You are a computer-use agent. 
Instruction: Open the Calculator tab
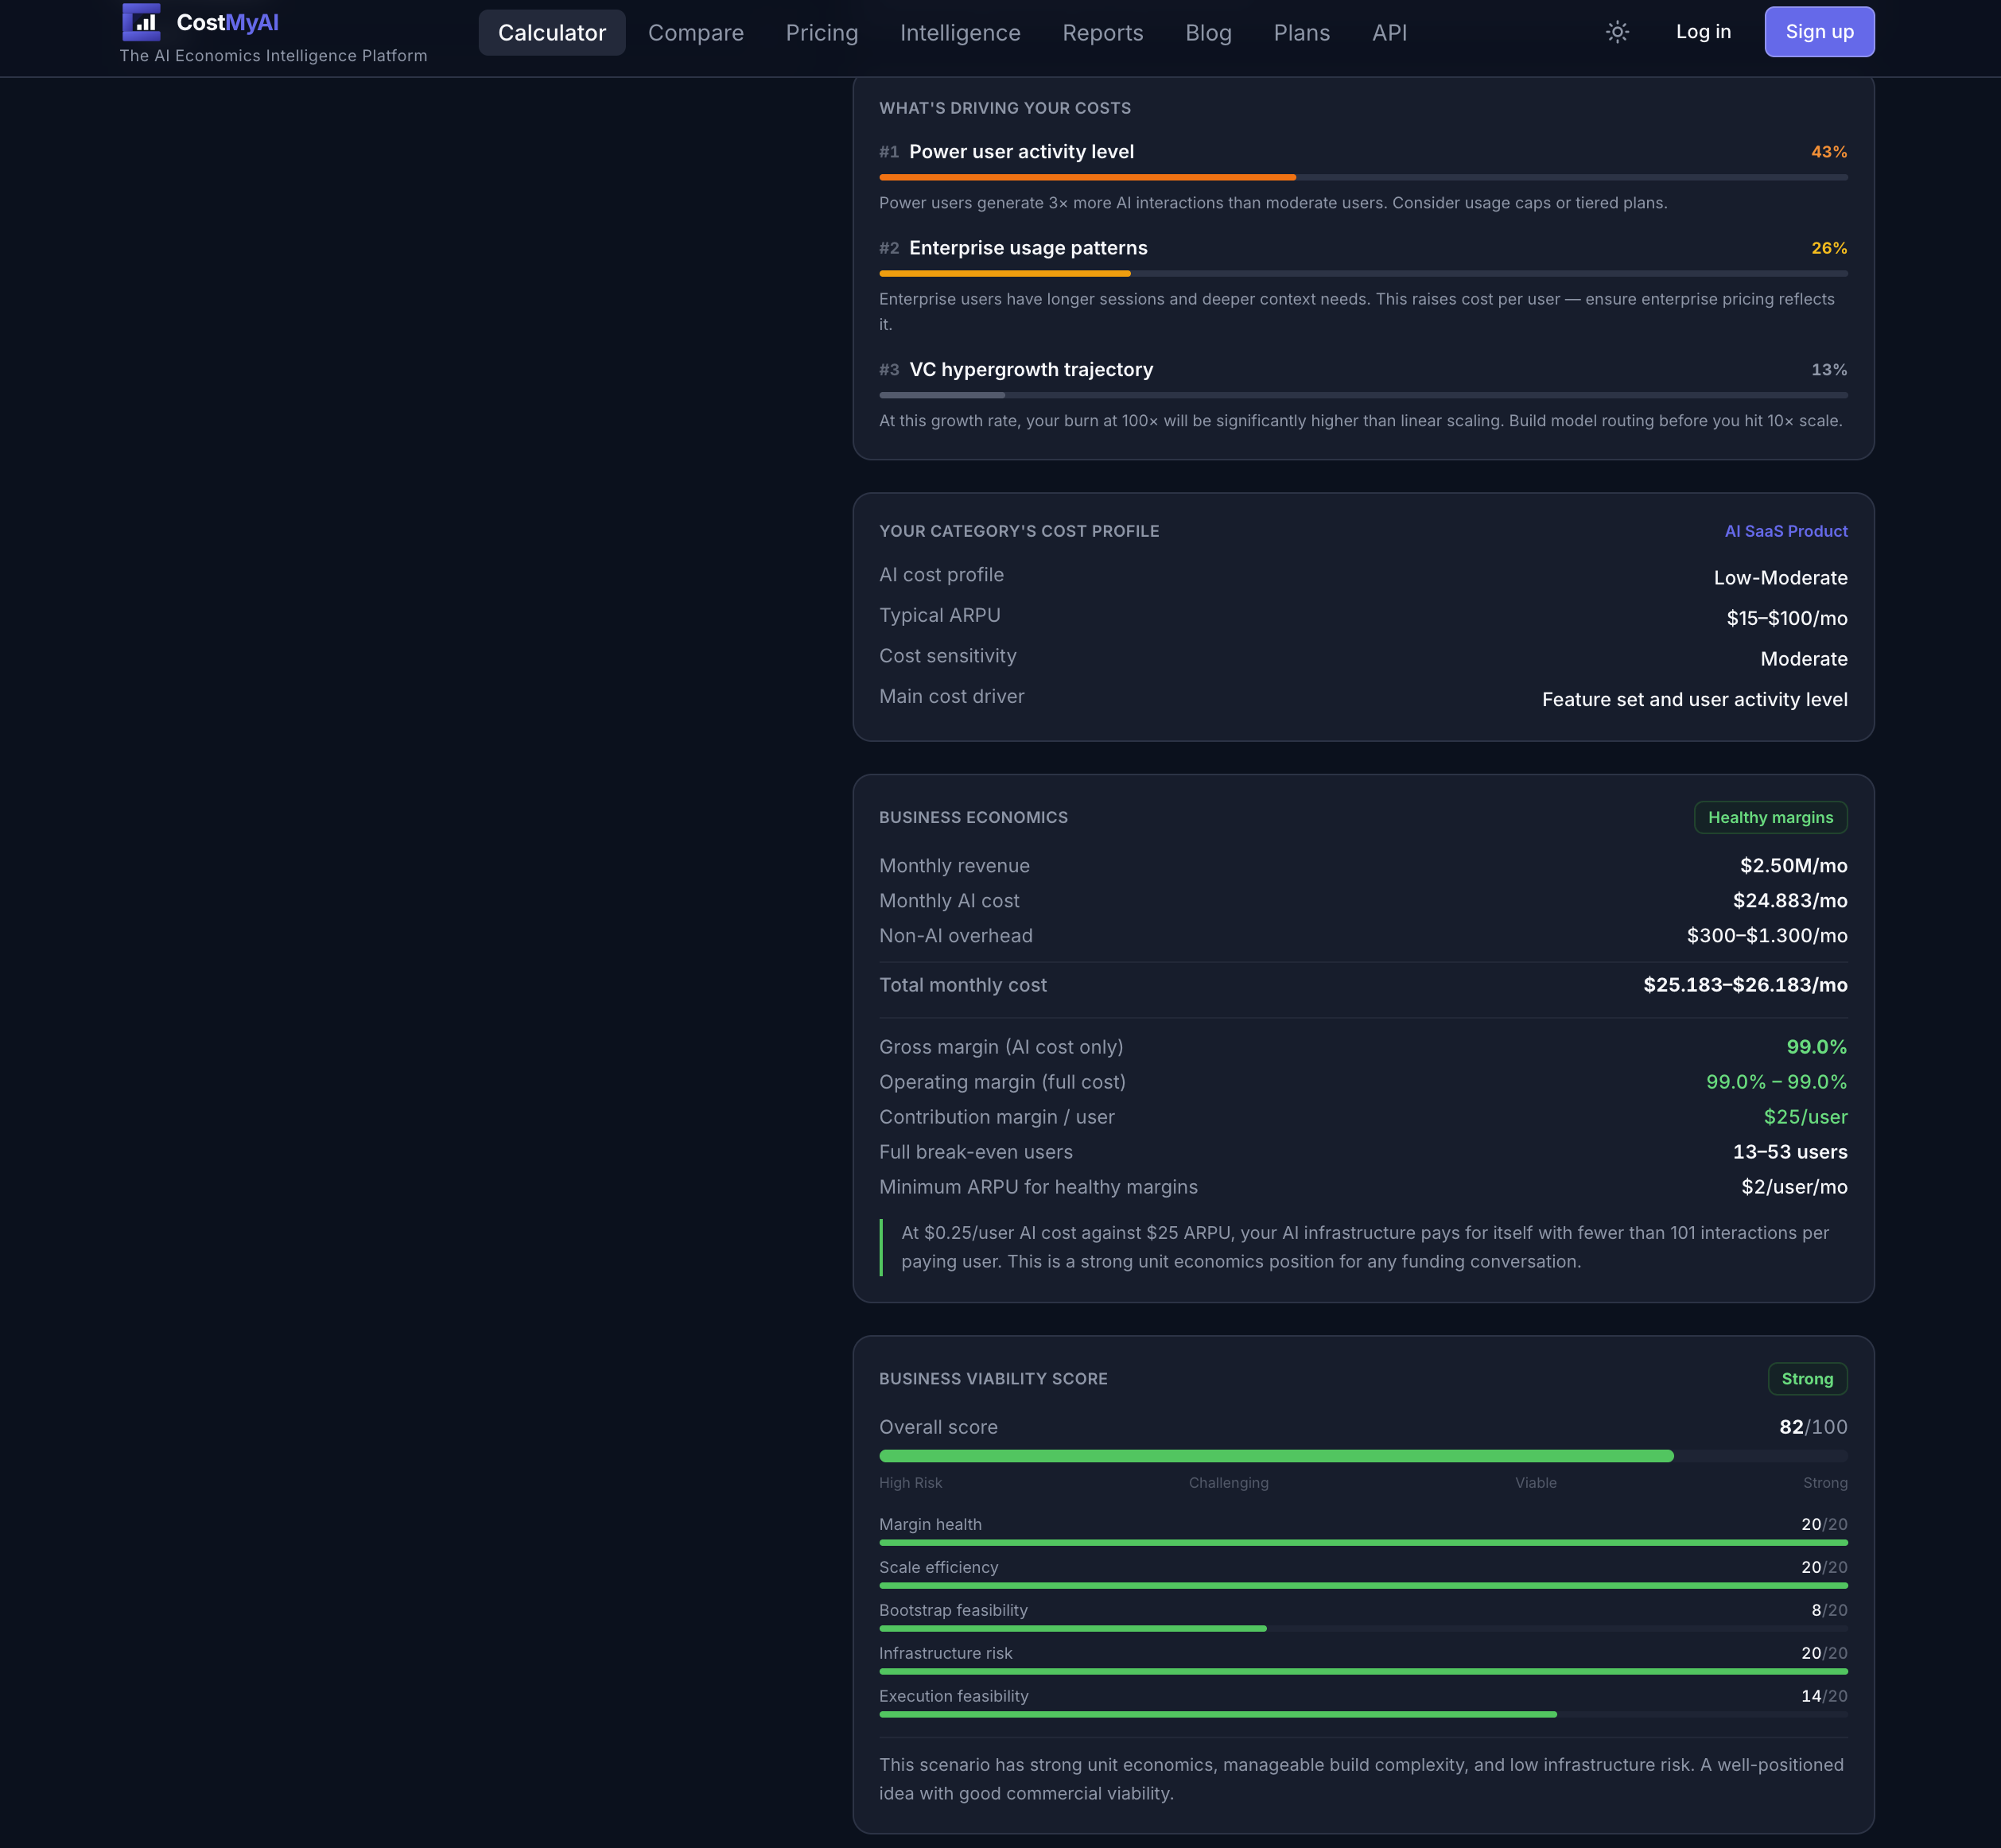coord(552,33)
